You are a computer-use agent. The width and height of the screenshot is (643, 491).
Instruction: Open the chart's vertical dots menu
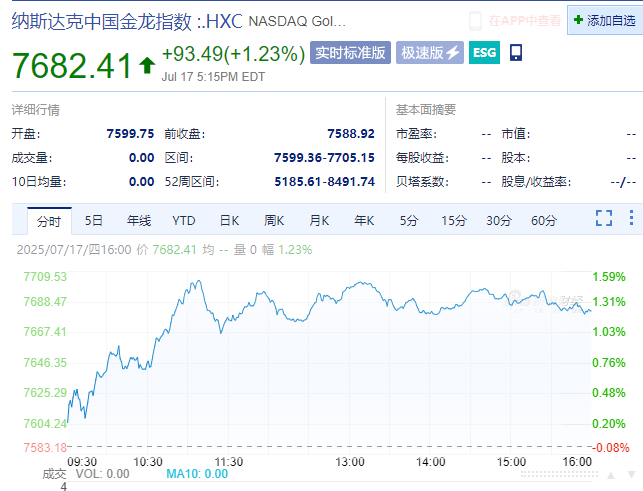pos(630,219)
